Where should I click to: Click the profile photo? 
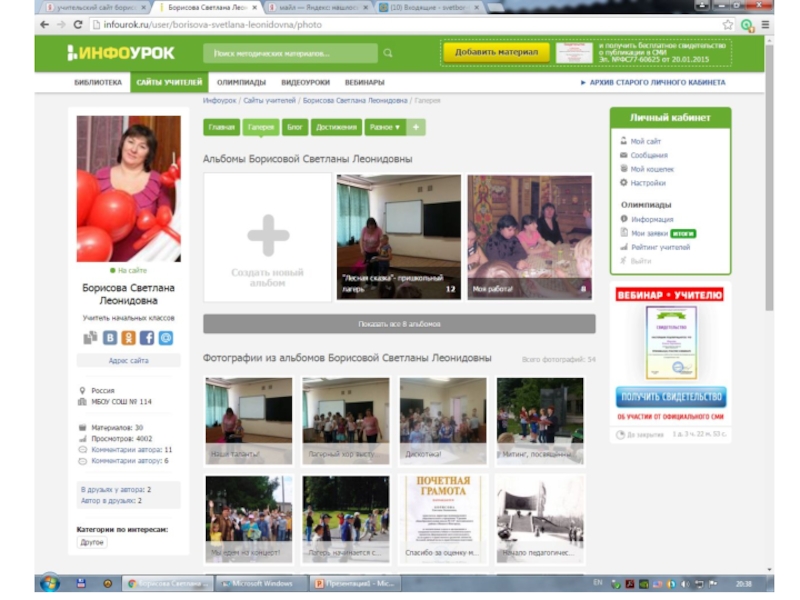point(129,189)
